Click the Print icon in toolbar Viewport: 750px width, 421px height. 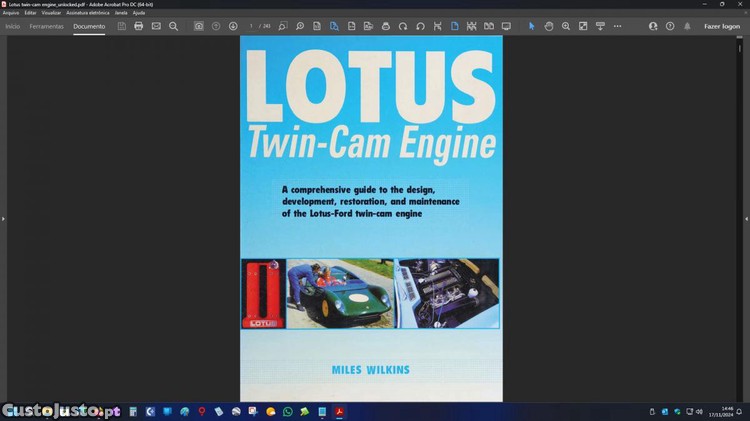point(139,26)
